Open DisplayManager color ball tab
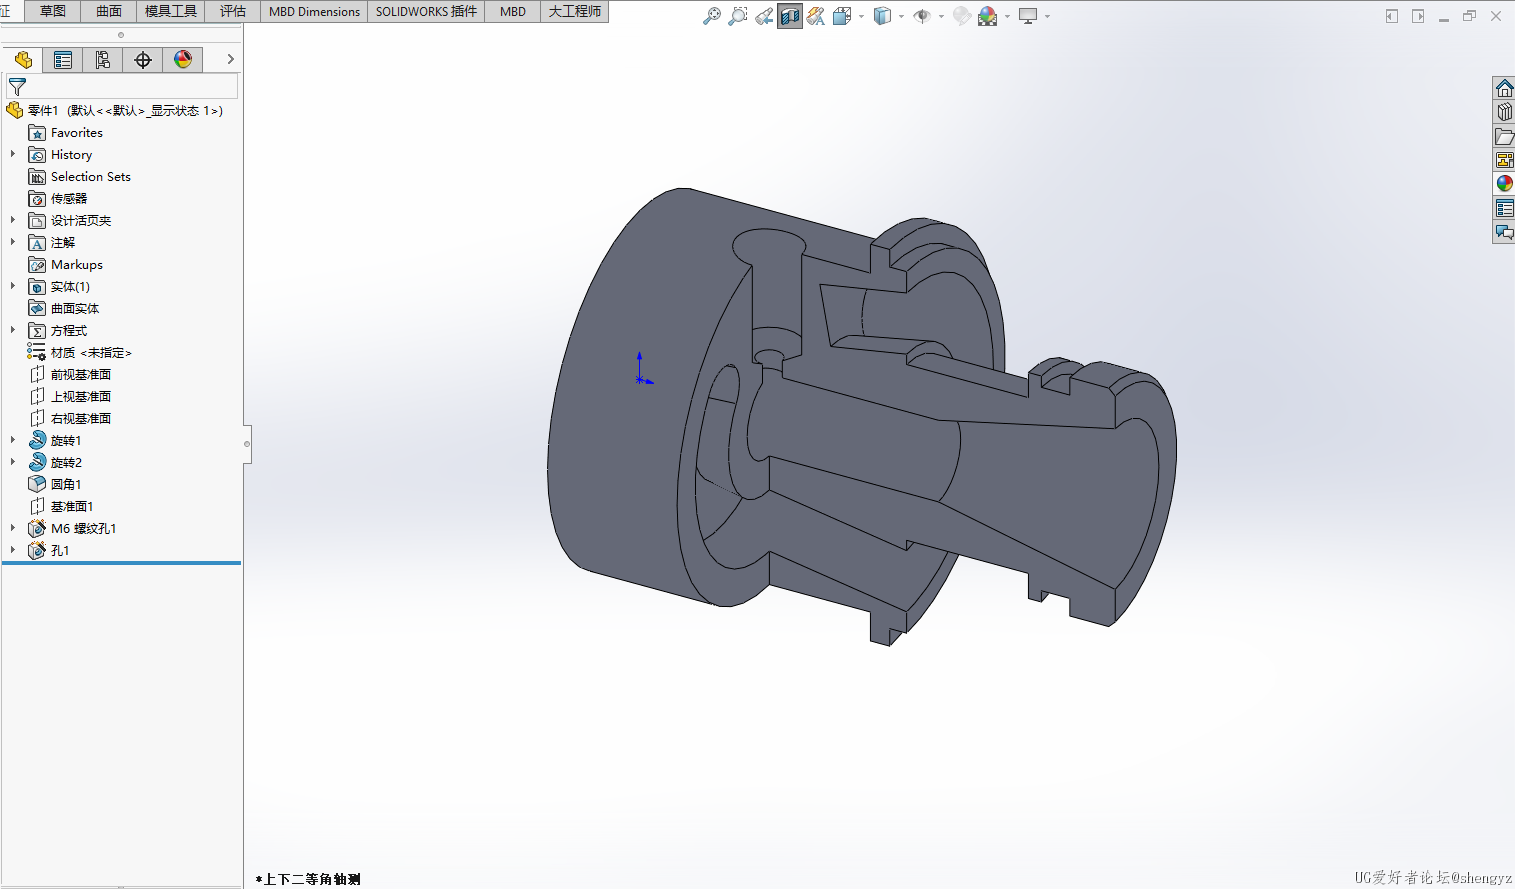This screenshot has width=1515, height=889. (x=183, y=60)
